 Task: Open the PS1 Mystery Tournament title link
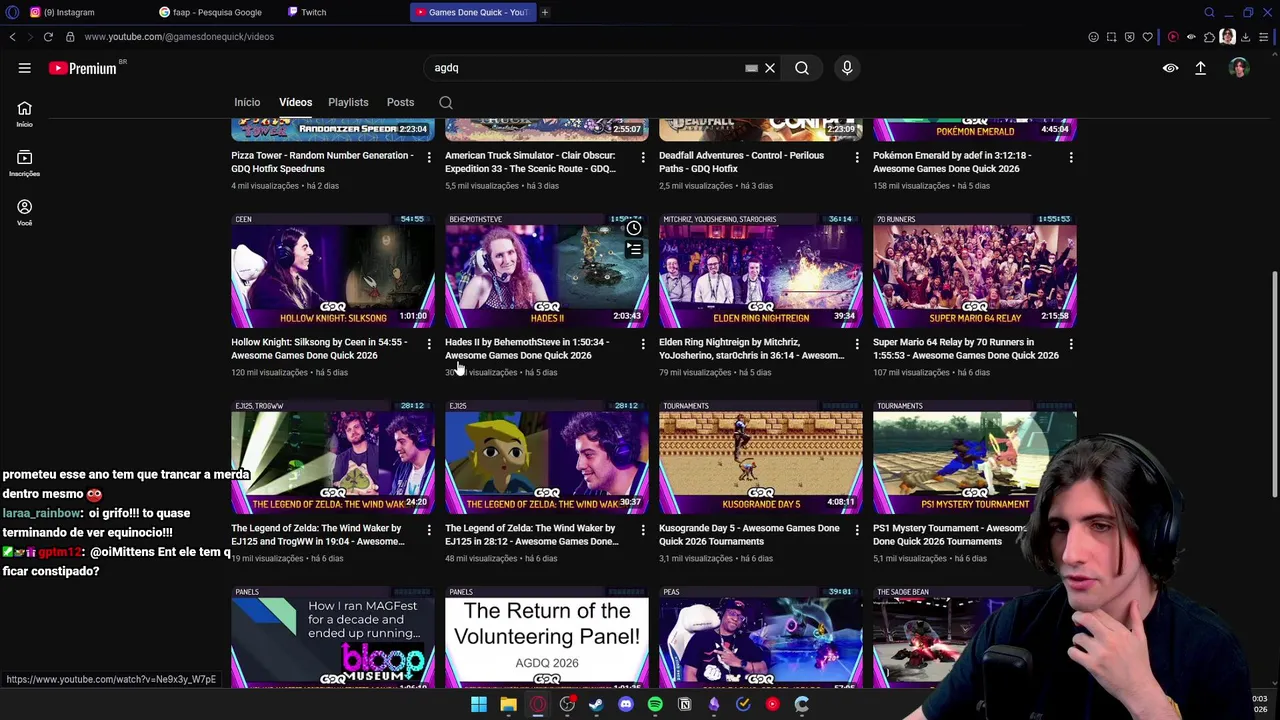(950, 535)
